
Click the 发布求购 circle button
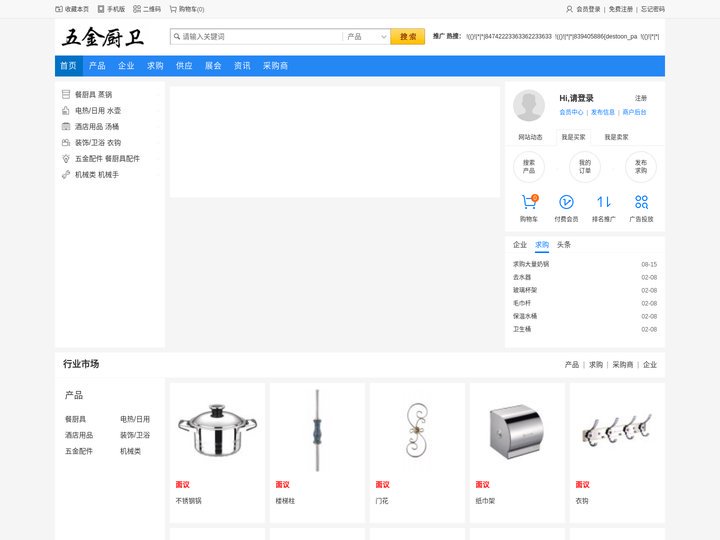pos(641,167)
